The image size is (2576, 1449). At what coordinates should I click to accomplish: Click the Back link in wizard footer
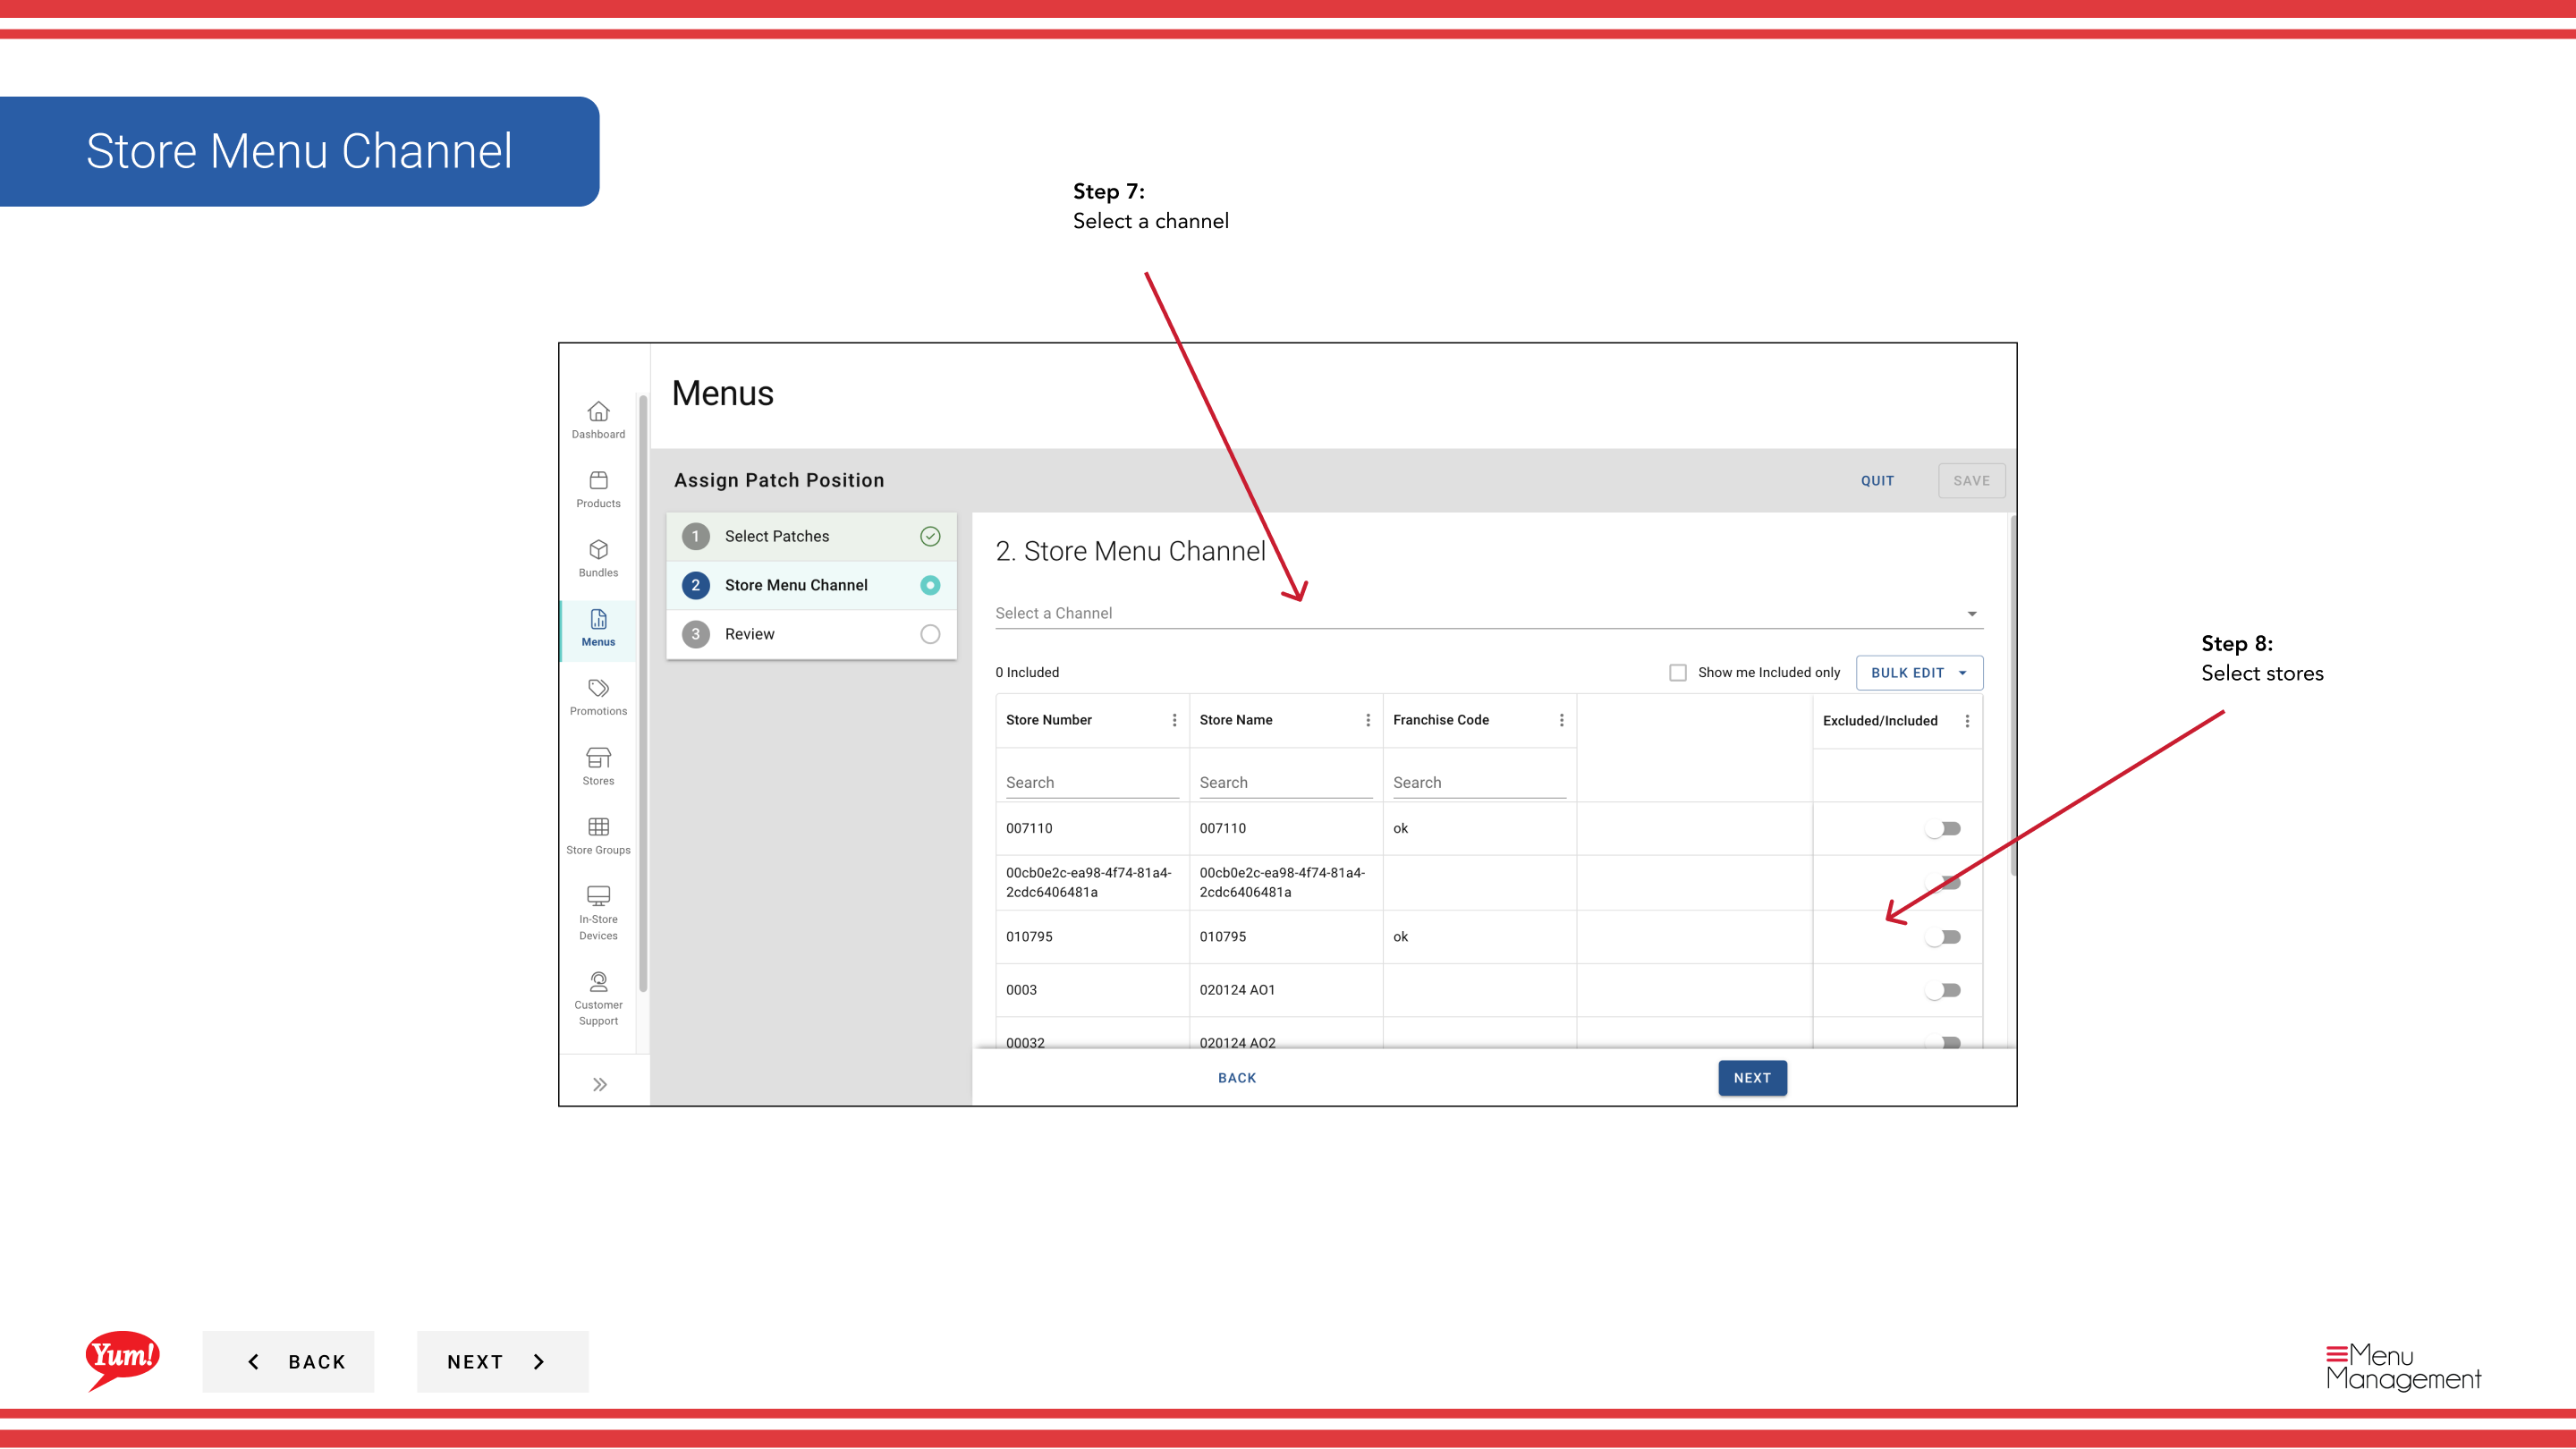(1237, 1078)
